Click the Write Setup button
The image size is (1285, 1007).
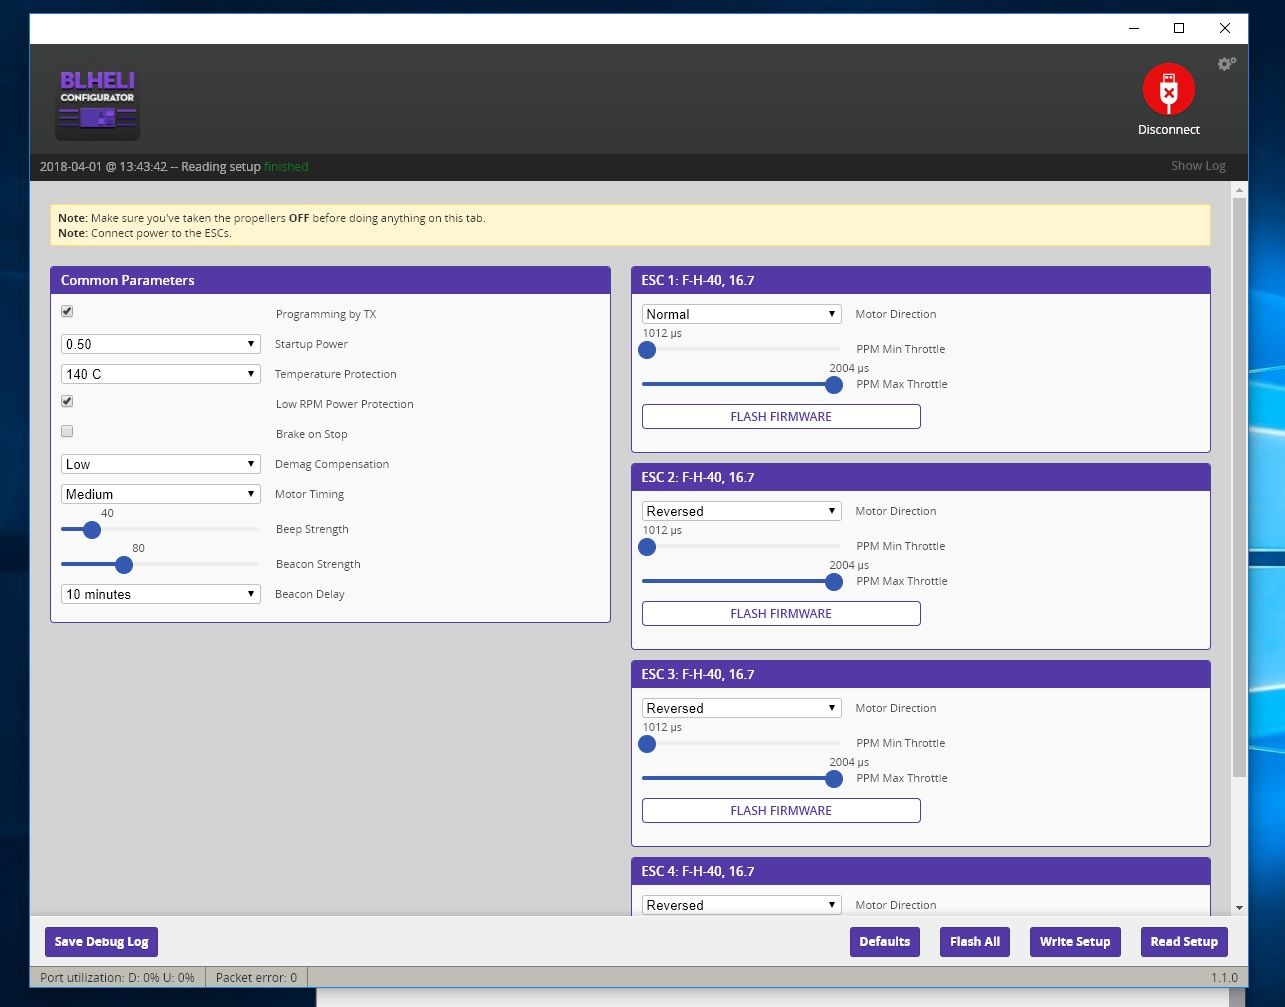[1075, 942]
